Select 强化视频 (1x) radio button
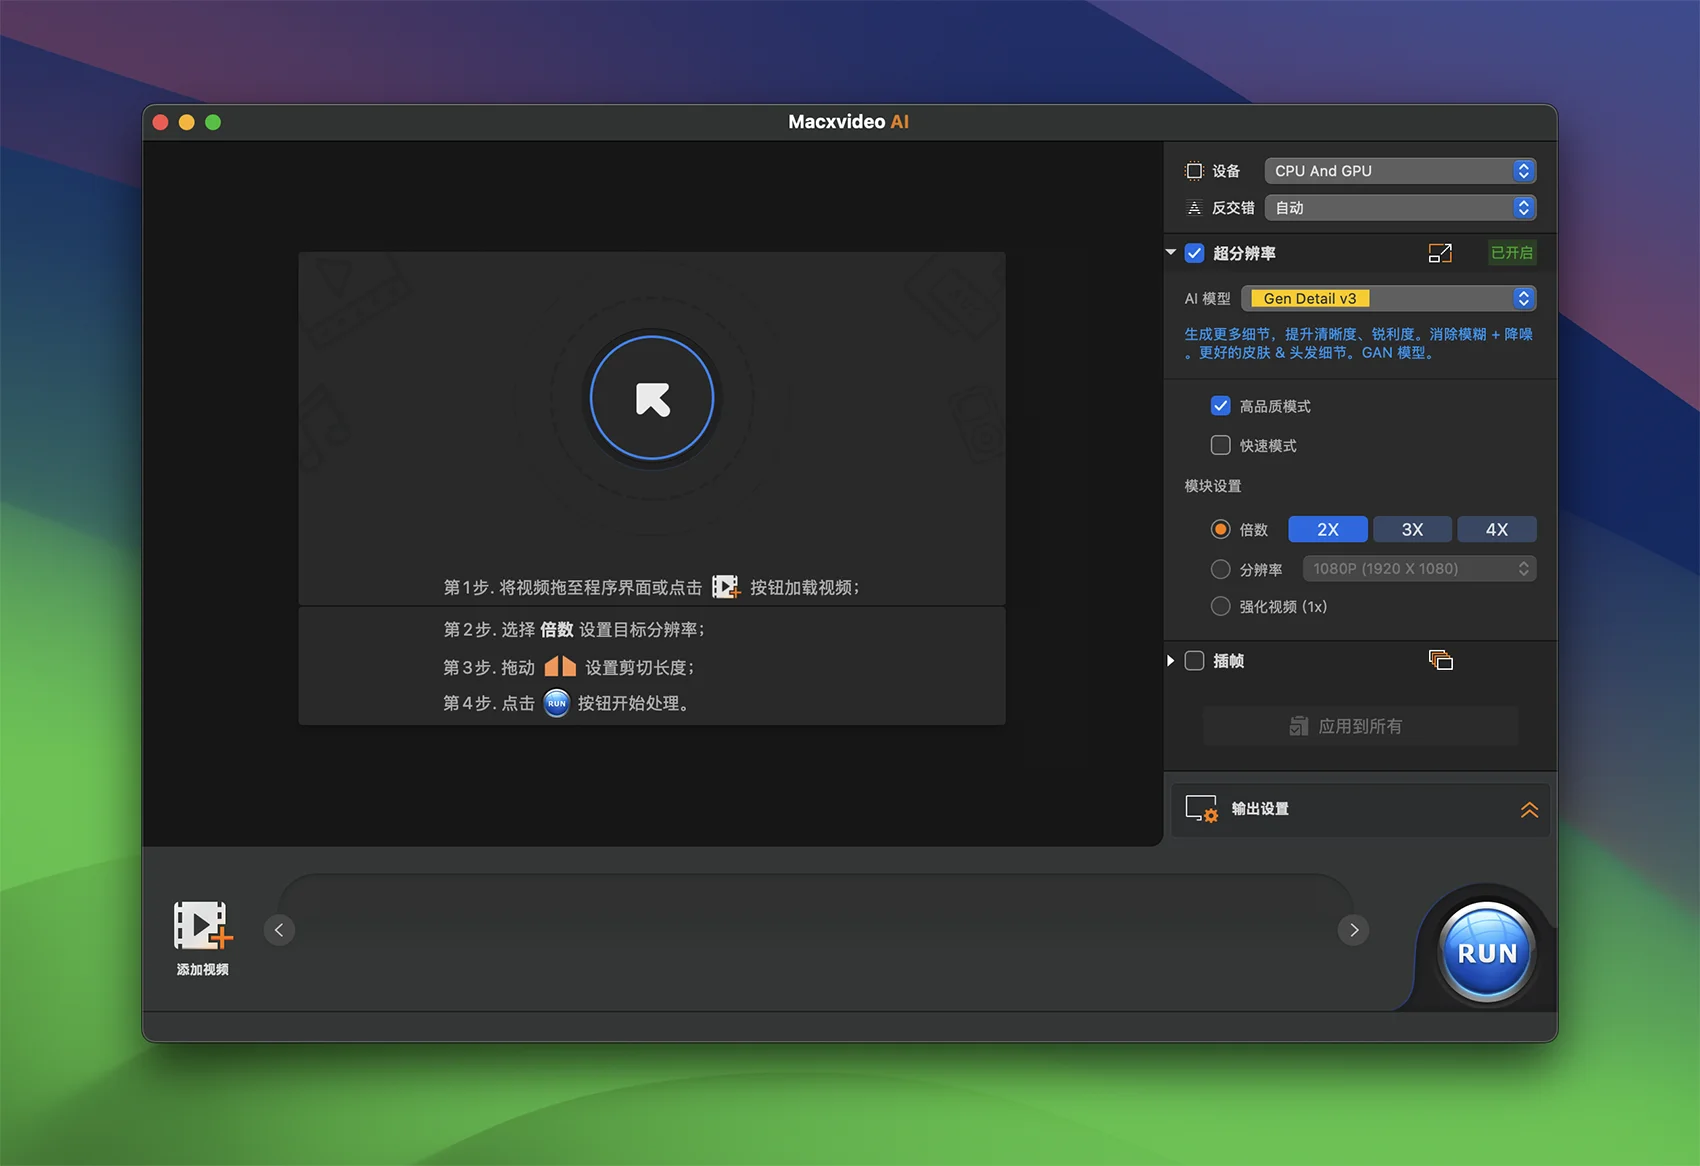The width and height of the screenshot is (1700, 1166). (1220, 606)
